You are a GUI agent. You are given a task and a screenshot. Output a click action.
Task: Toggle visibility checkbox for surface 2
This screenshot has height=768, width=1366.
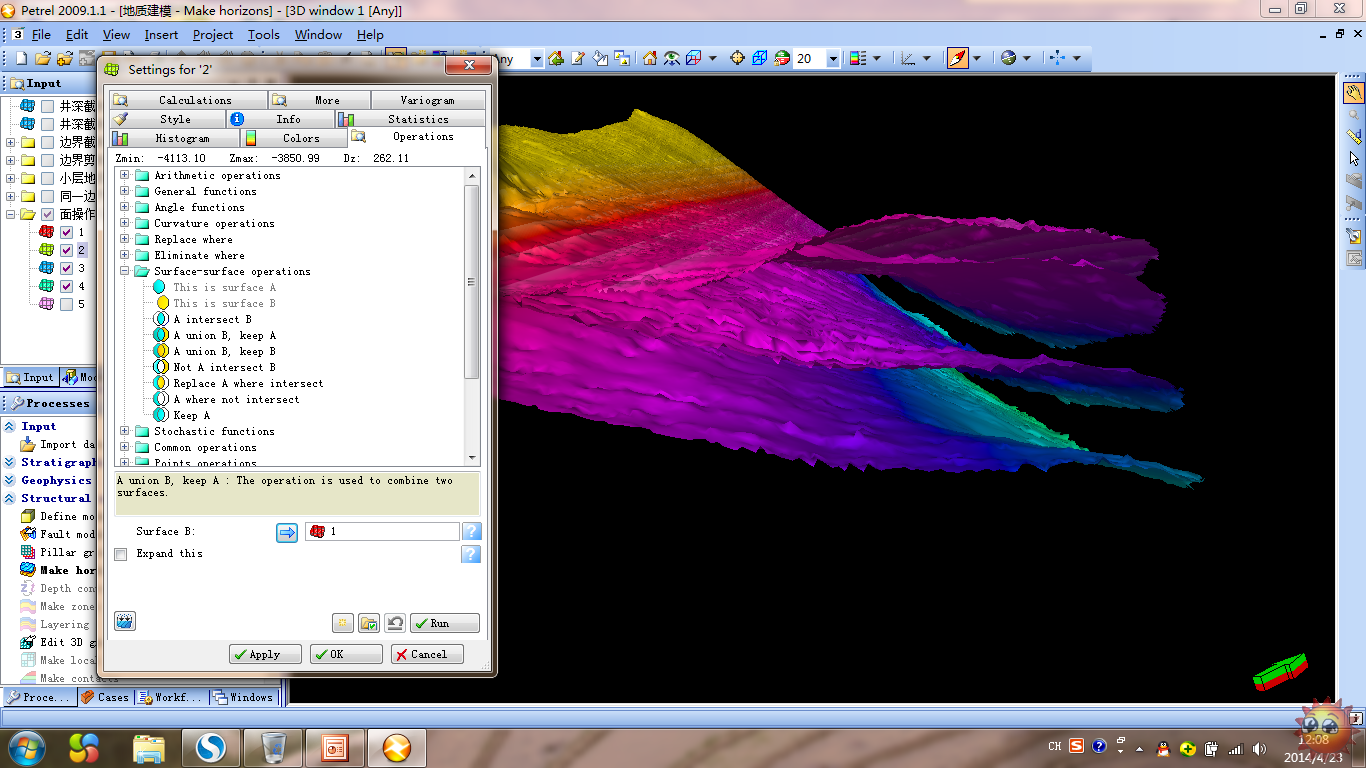tap(67, 250)
